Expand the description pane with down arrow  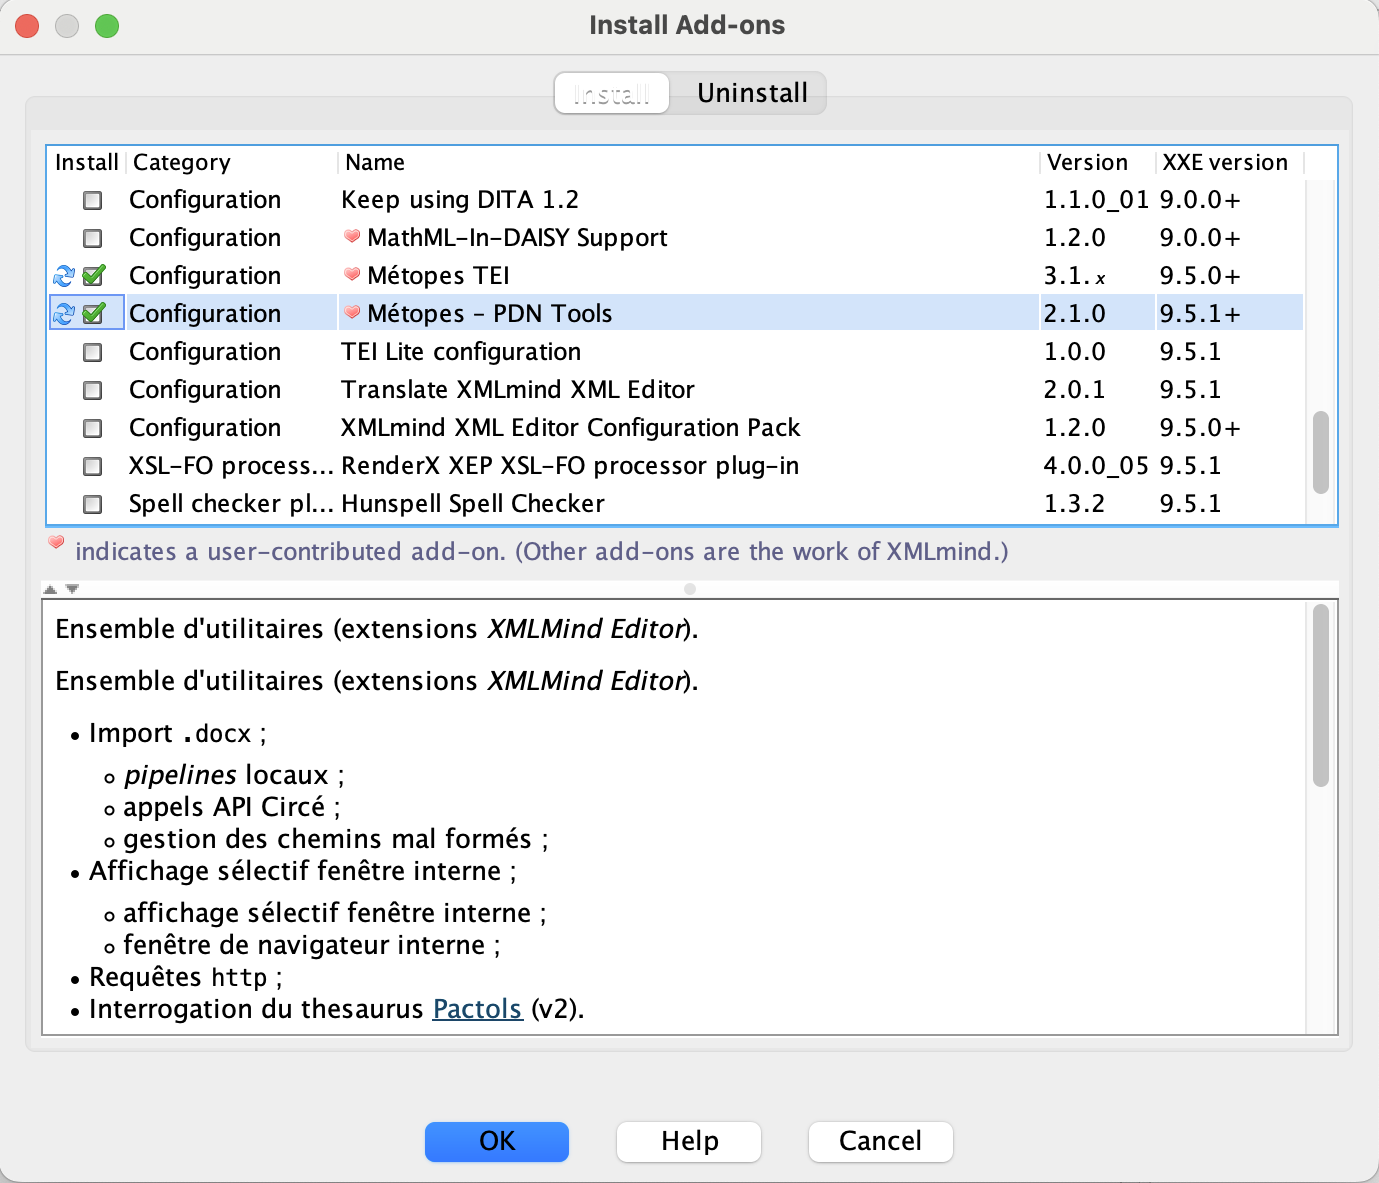click(71, 589)
